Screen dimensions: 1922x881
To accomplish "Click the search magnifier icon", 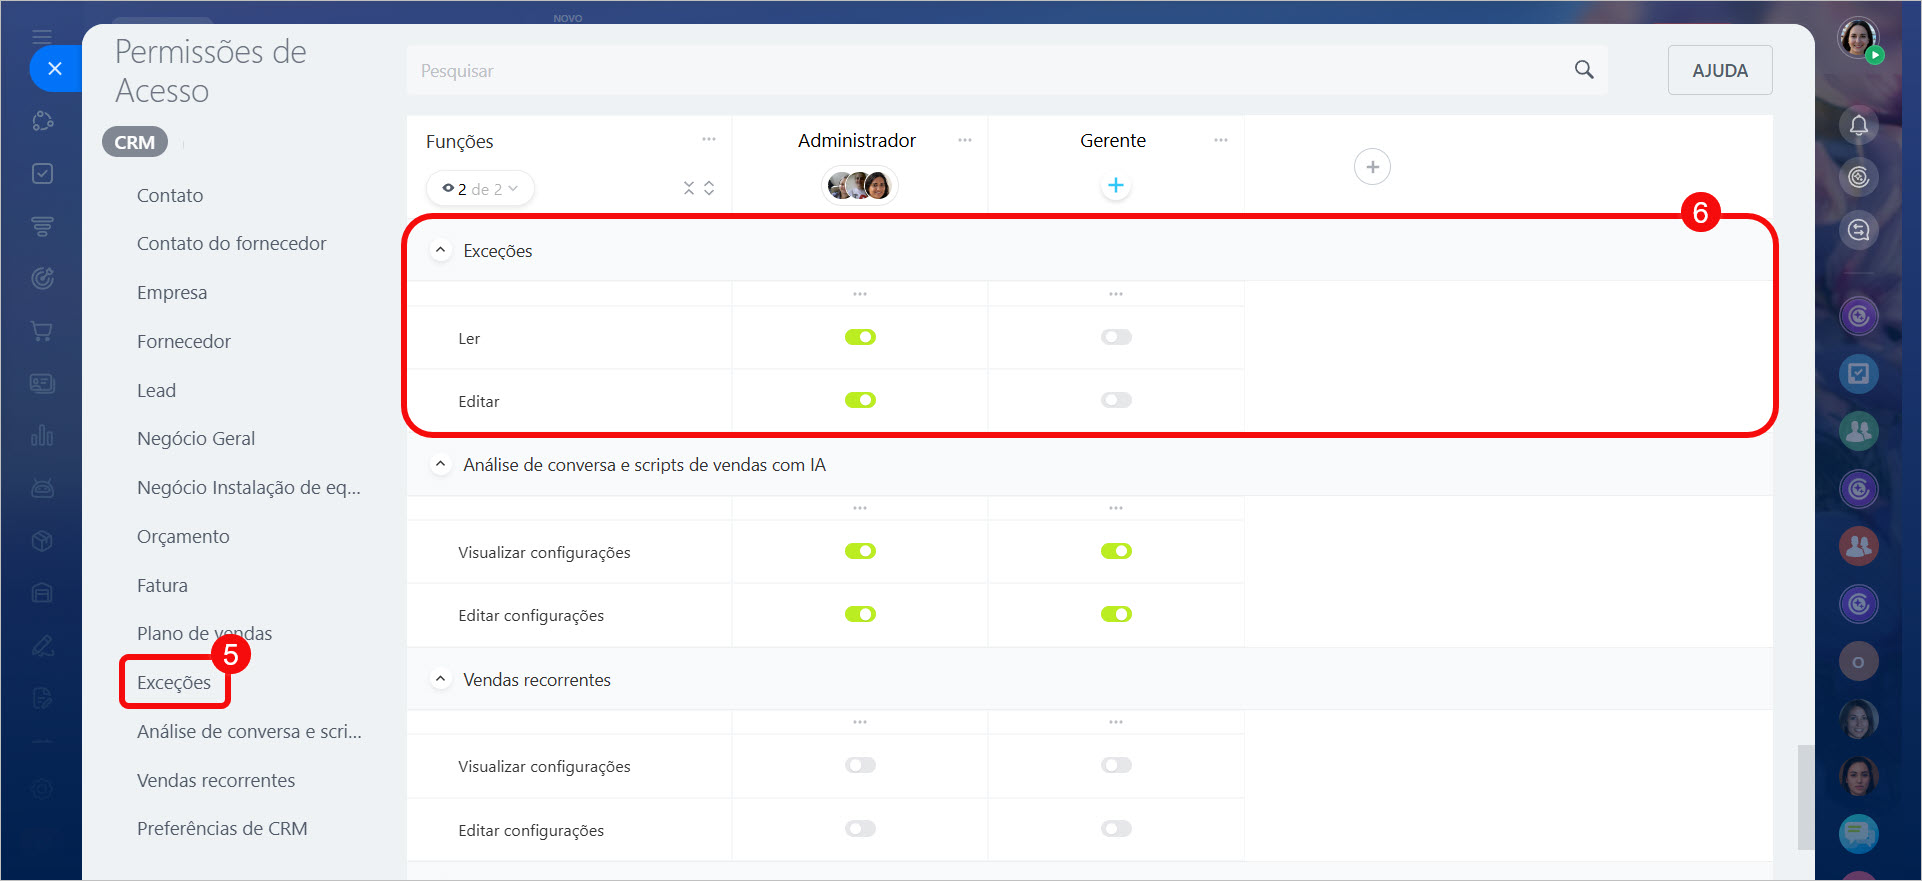I will [1584, 70].
